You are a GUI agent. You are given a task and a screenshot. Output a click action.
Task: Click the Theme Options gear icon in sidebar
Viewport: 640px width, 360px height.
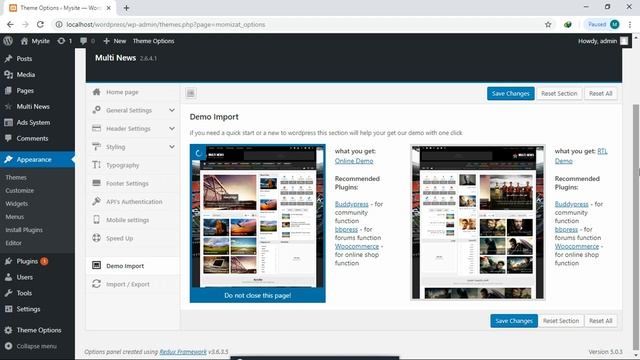(x=8, y=330)
